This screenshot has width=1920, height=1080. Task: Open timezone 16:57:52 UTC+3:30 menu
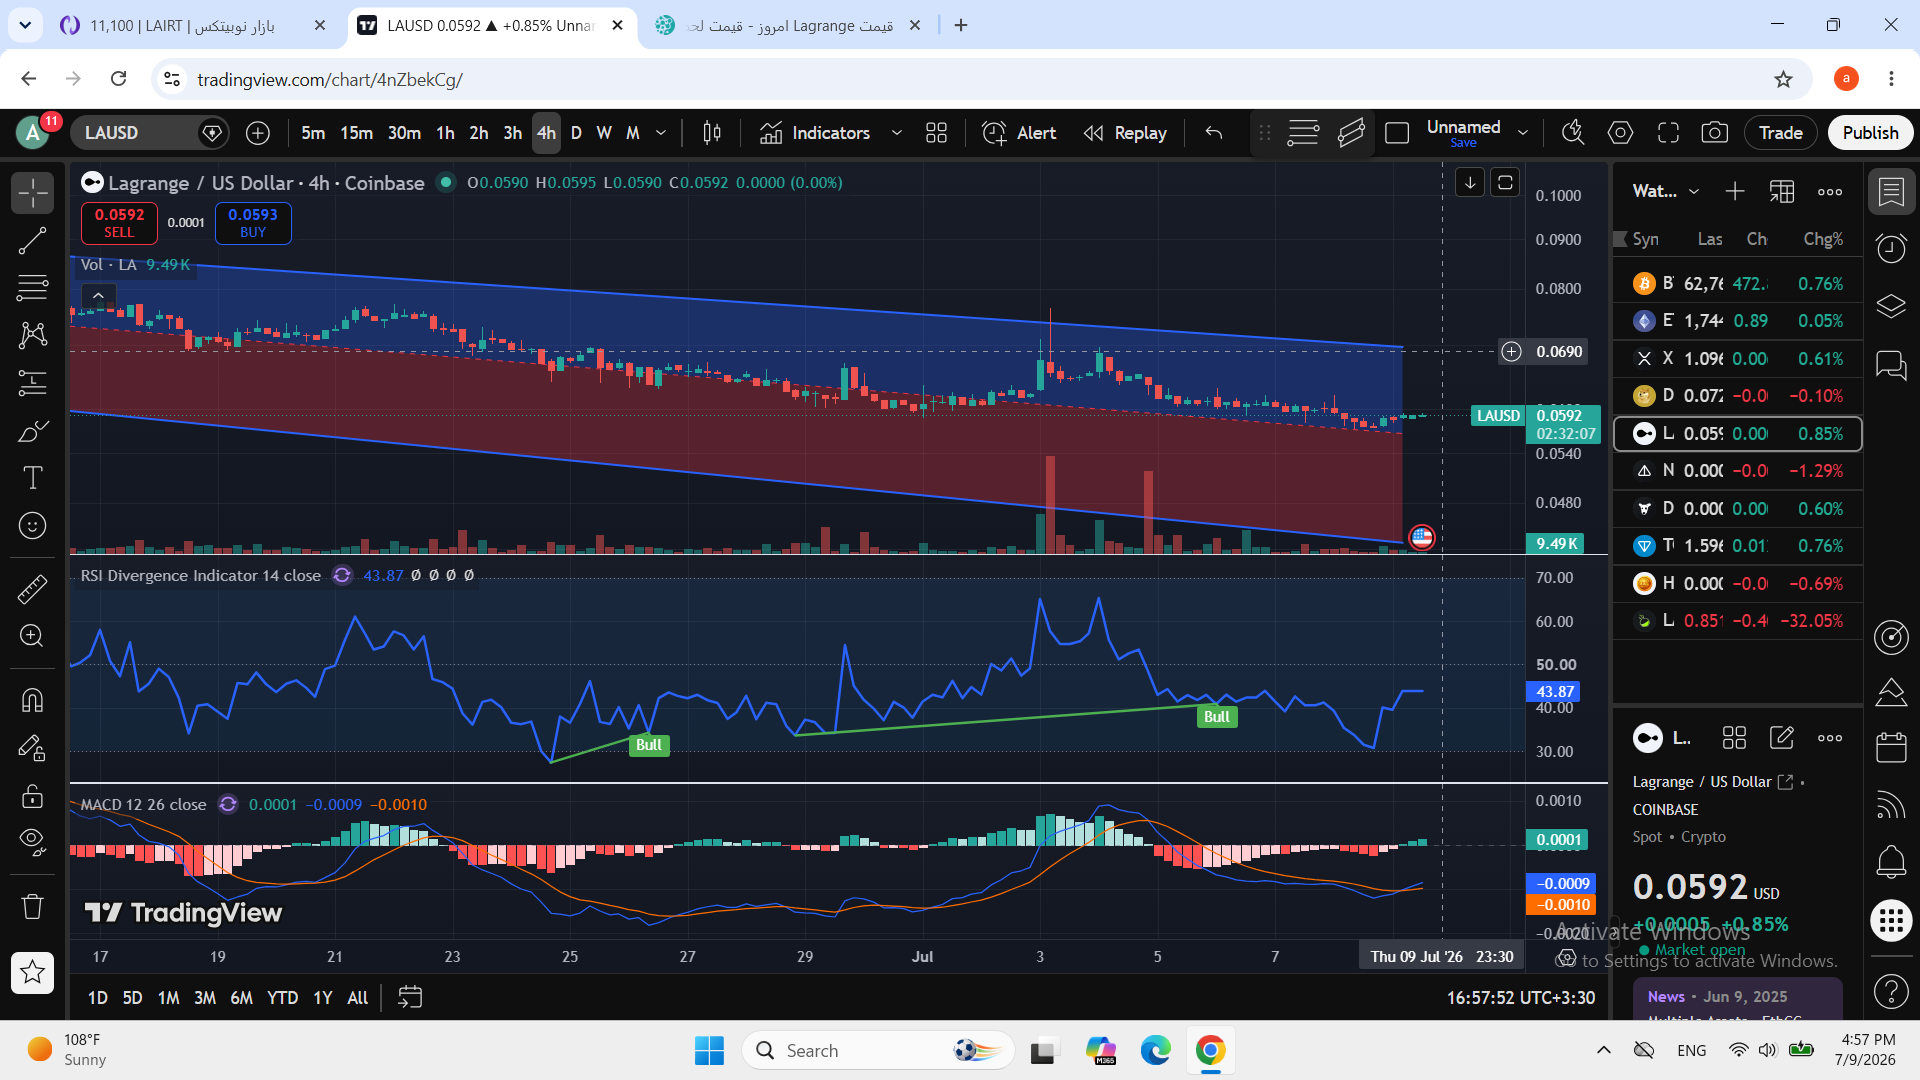point(1520,997)
